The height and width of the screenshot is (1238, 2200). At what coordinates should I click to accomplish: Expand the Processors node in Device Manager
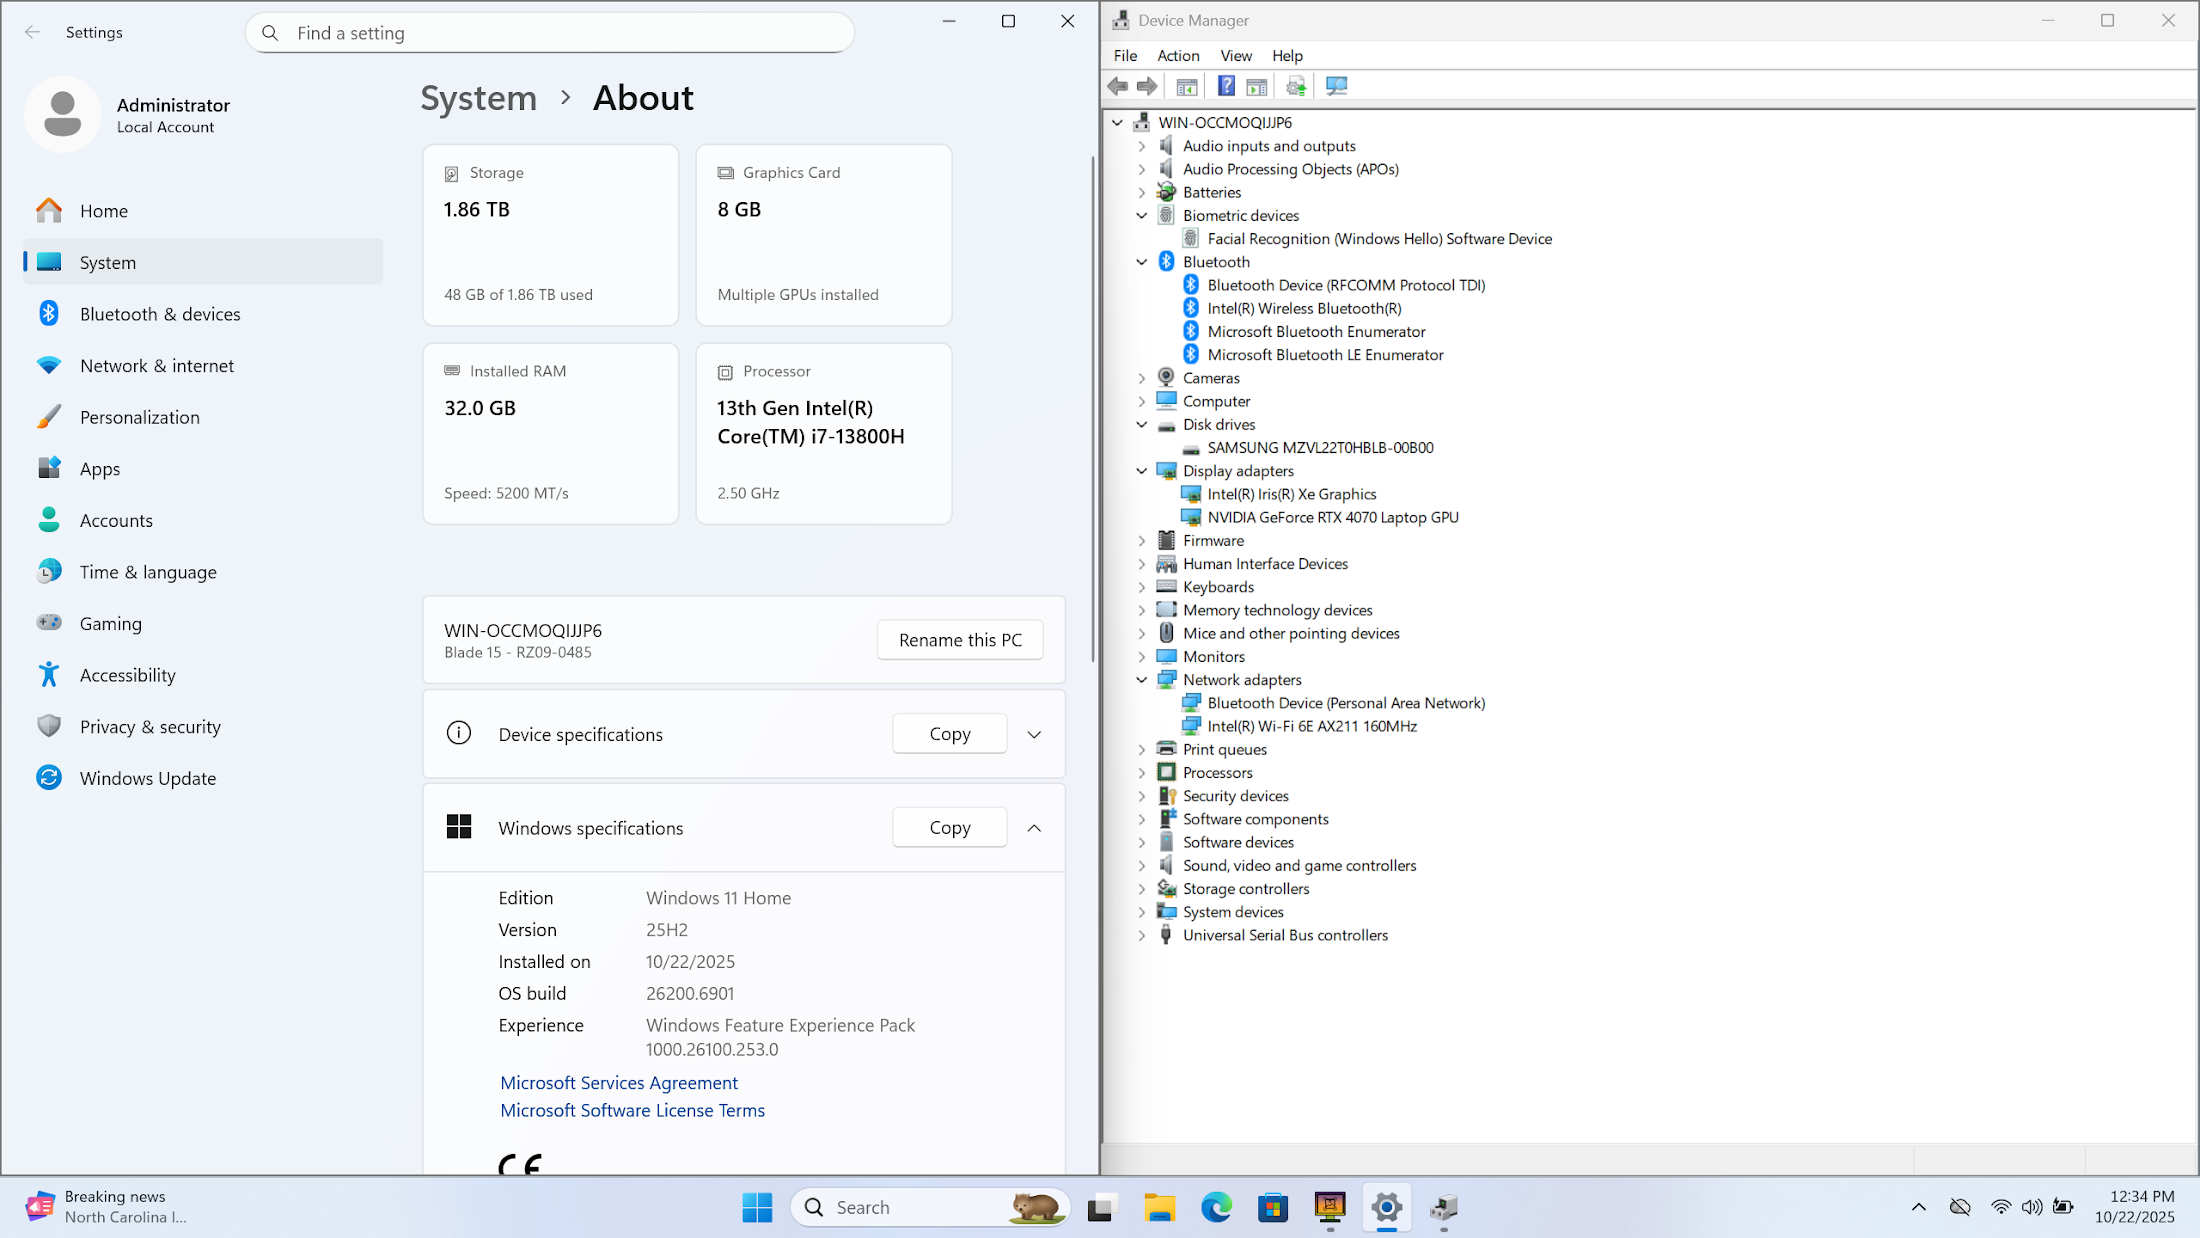click(x=1142, y=773)
